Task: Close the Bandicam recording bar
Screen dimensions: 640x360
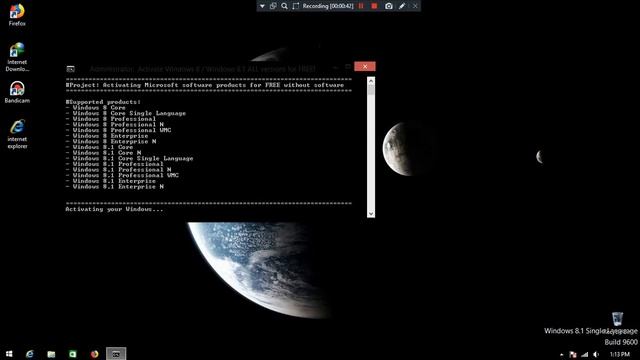Action: [415, 6]
